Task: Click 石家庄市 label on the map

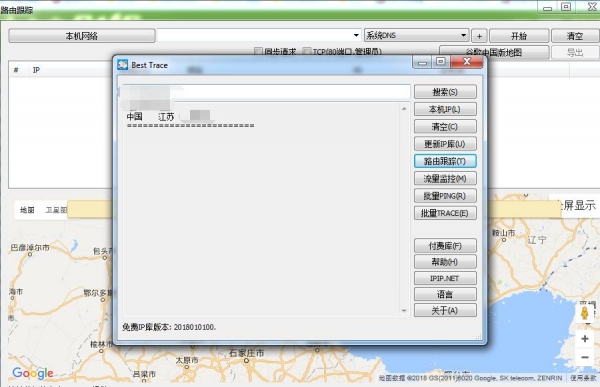Action: (246, 353)
